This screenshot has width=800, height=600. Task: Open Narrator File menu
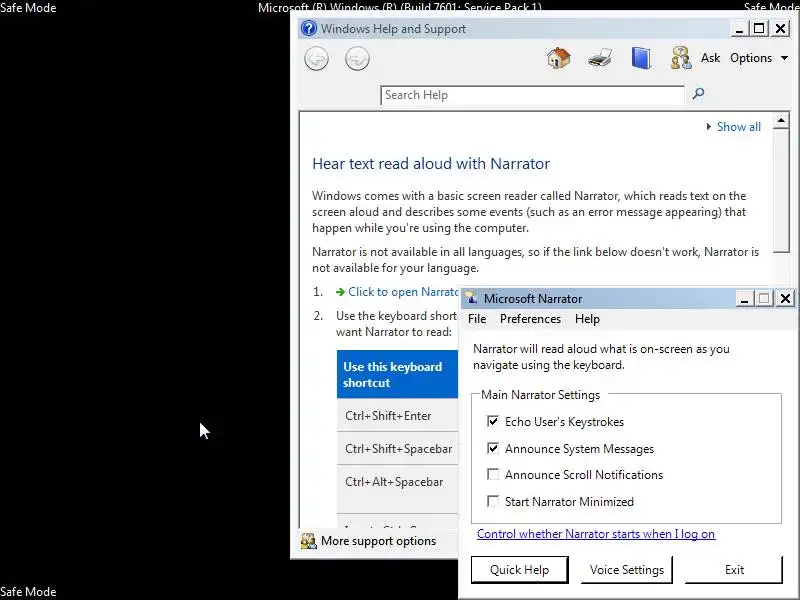pyautogui.click(x=477, y=319)
